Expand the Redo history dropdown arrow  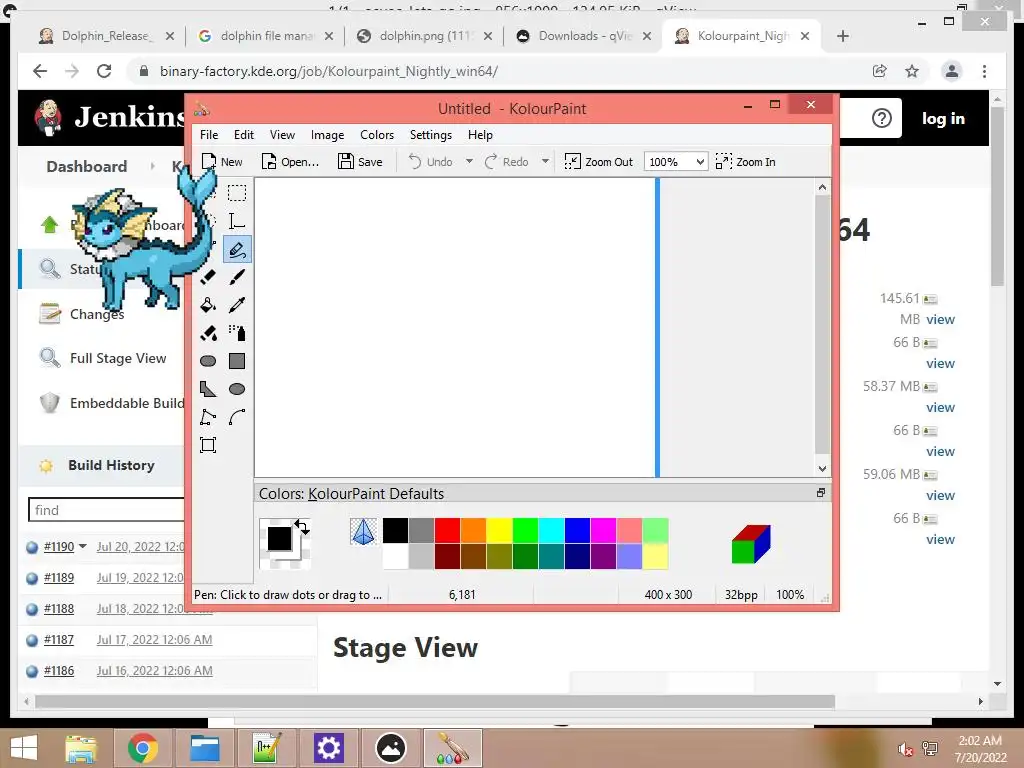[545, 161]
